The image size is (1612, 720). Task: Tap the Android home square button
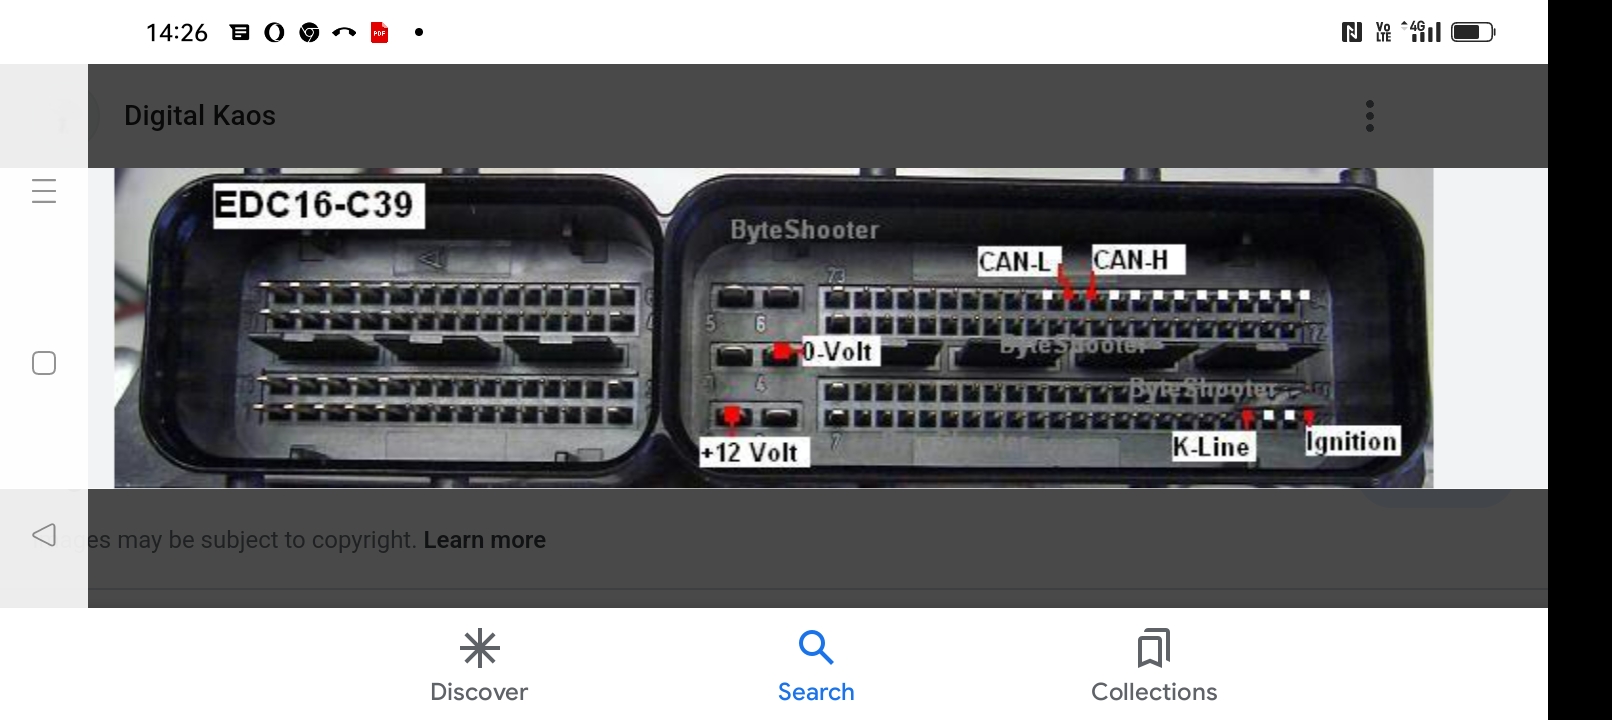[44, 363]
